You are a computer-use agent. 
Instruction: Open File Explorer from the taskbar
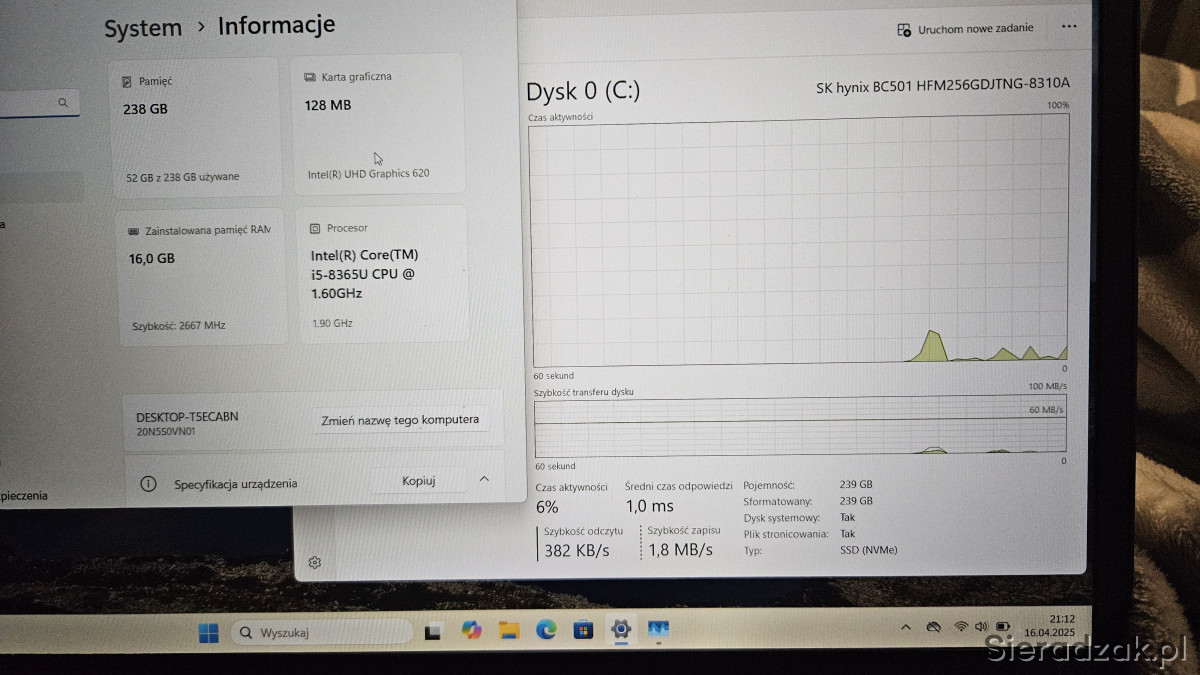(x=509, y=630)
